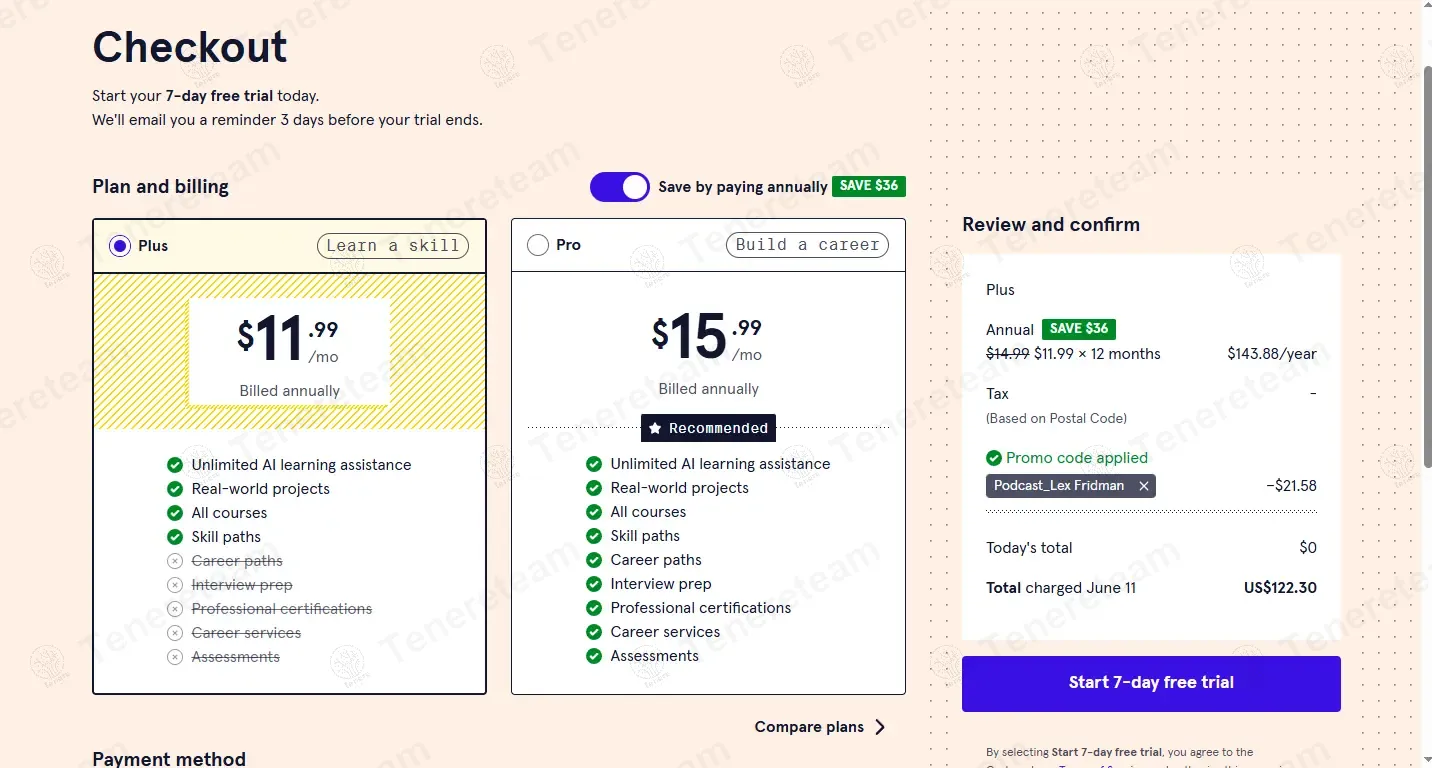Toggle the annual billing switch
The image size is (1432, 768).
coord(619,187)
